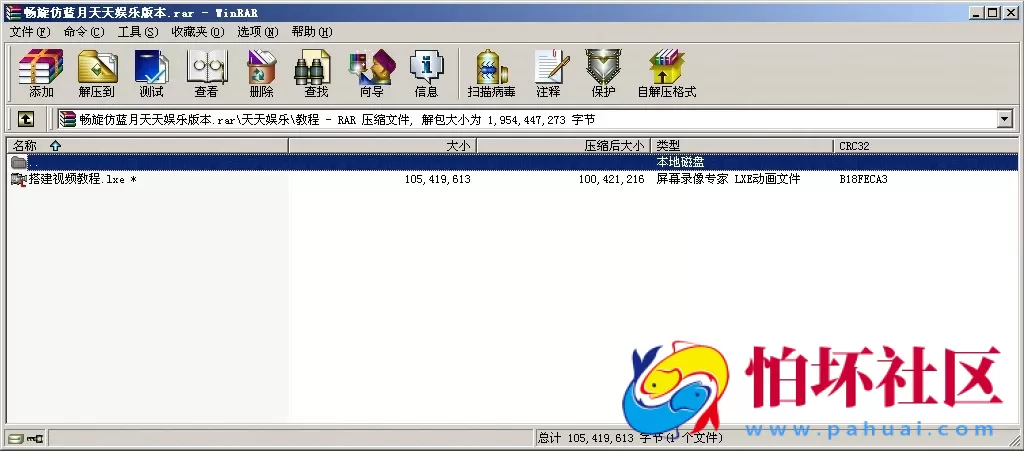Click the key password icon in status bar
This screenshot has width=1024, height=451.
click(34, 439)
